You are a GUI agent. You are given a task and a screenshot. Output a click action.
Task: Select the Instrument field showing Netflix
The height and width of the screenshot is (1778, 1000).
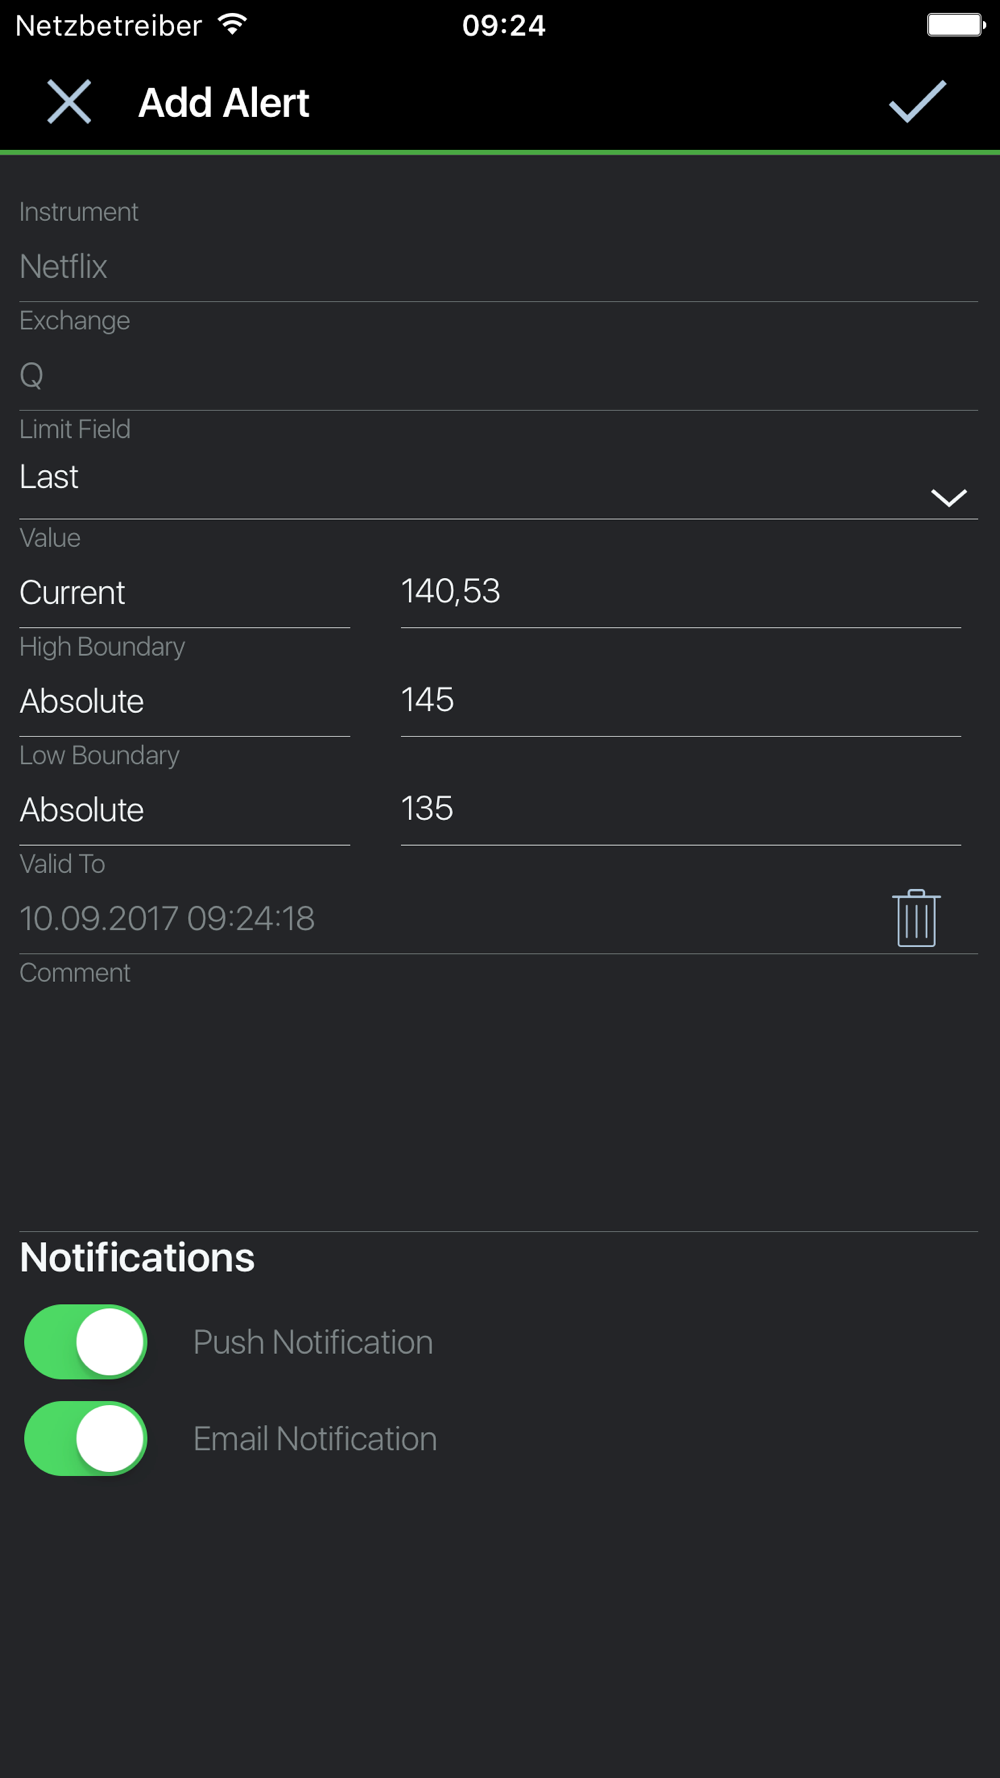click(498, 267)
